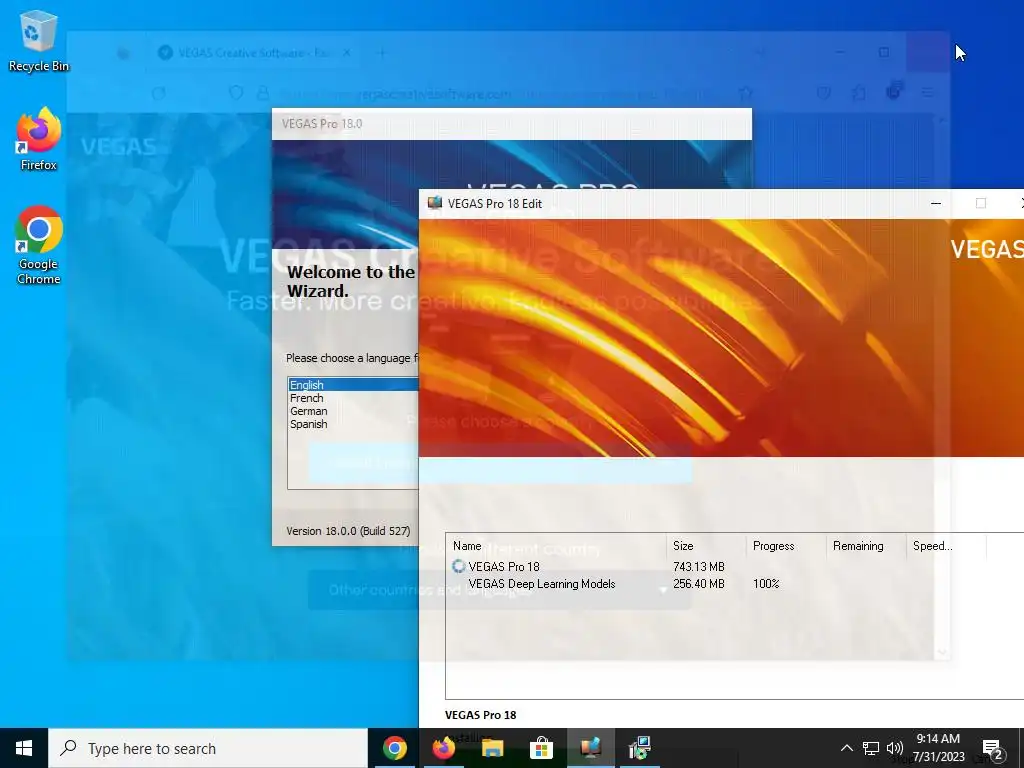Select English in the language list
This screenshot has width=1024, height=768.
tap(353, 385)
